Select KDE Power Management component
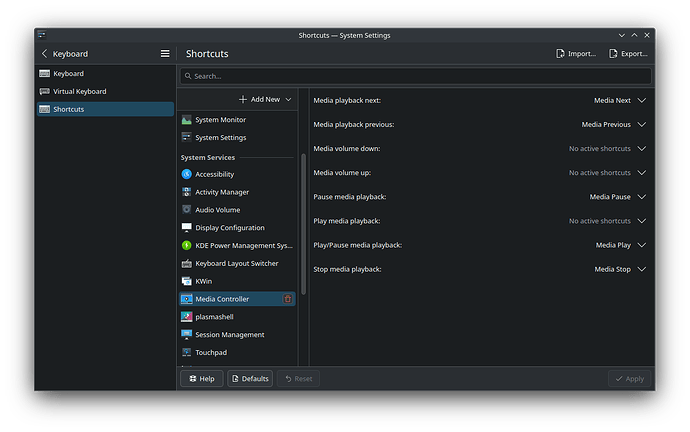This screenshot has width=690, height=432. click(237, 245)
